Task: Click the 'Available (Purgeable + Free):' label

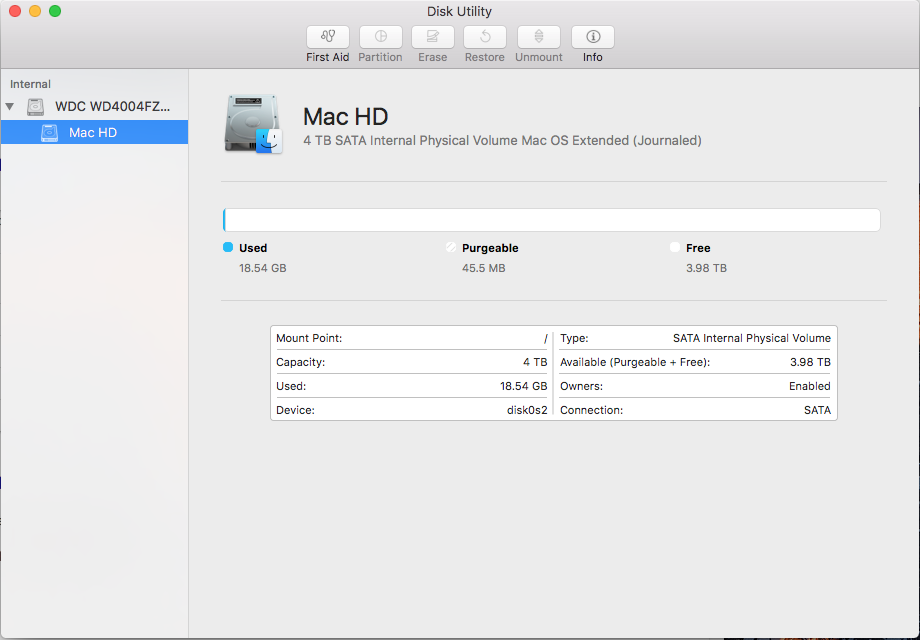Action: pos(635,363)
